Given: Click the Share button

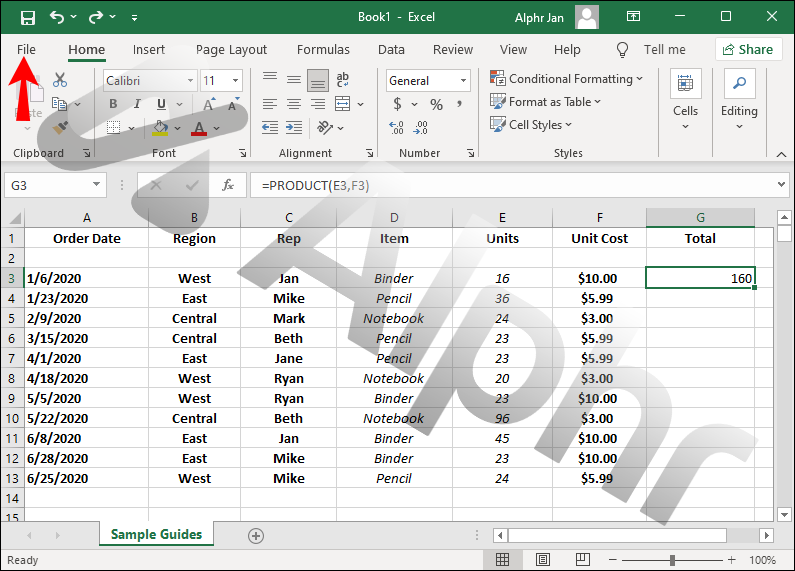Looking at the screenshot, I should point(748,49).
